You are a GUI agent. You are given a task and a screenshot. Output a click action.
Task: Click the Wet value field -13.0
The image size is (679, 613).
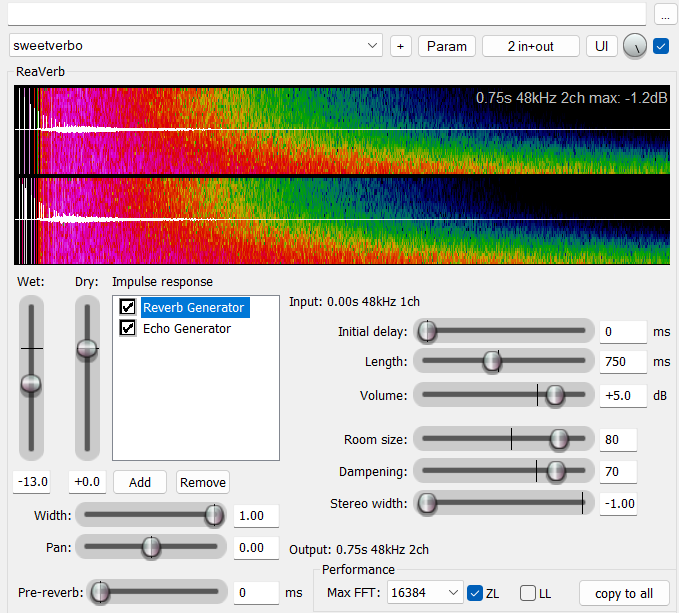coord(32,481)
